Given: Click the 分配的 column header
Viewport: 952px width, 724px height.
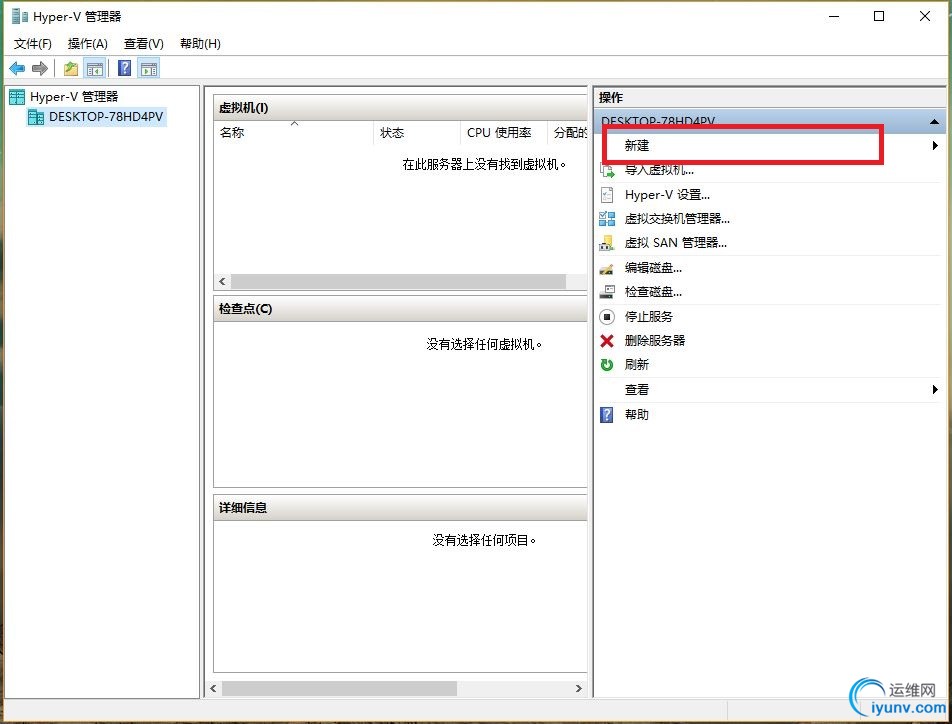Looking at the screenshot, I should pos(568,132).
